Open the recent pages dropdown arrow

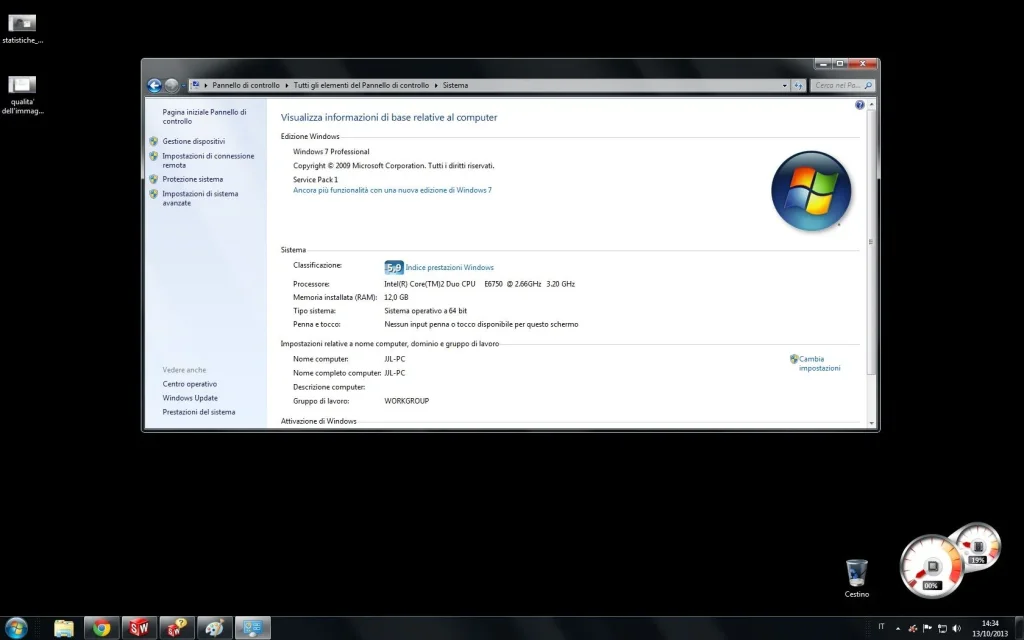point(183,86)
